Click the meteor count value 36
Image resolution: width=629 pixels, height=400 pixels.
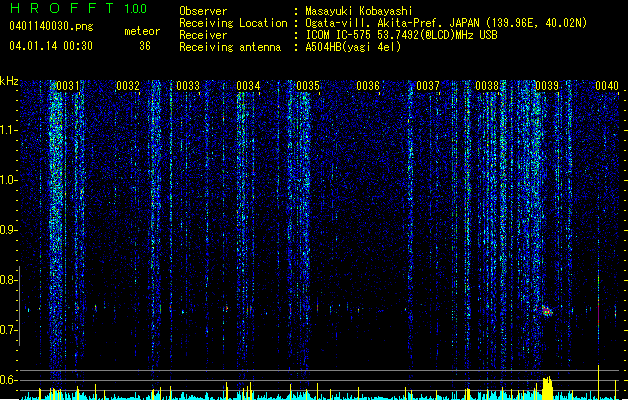(x=145, y=46)
